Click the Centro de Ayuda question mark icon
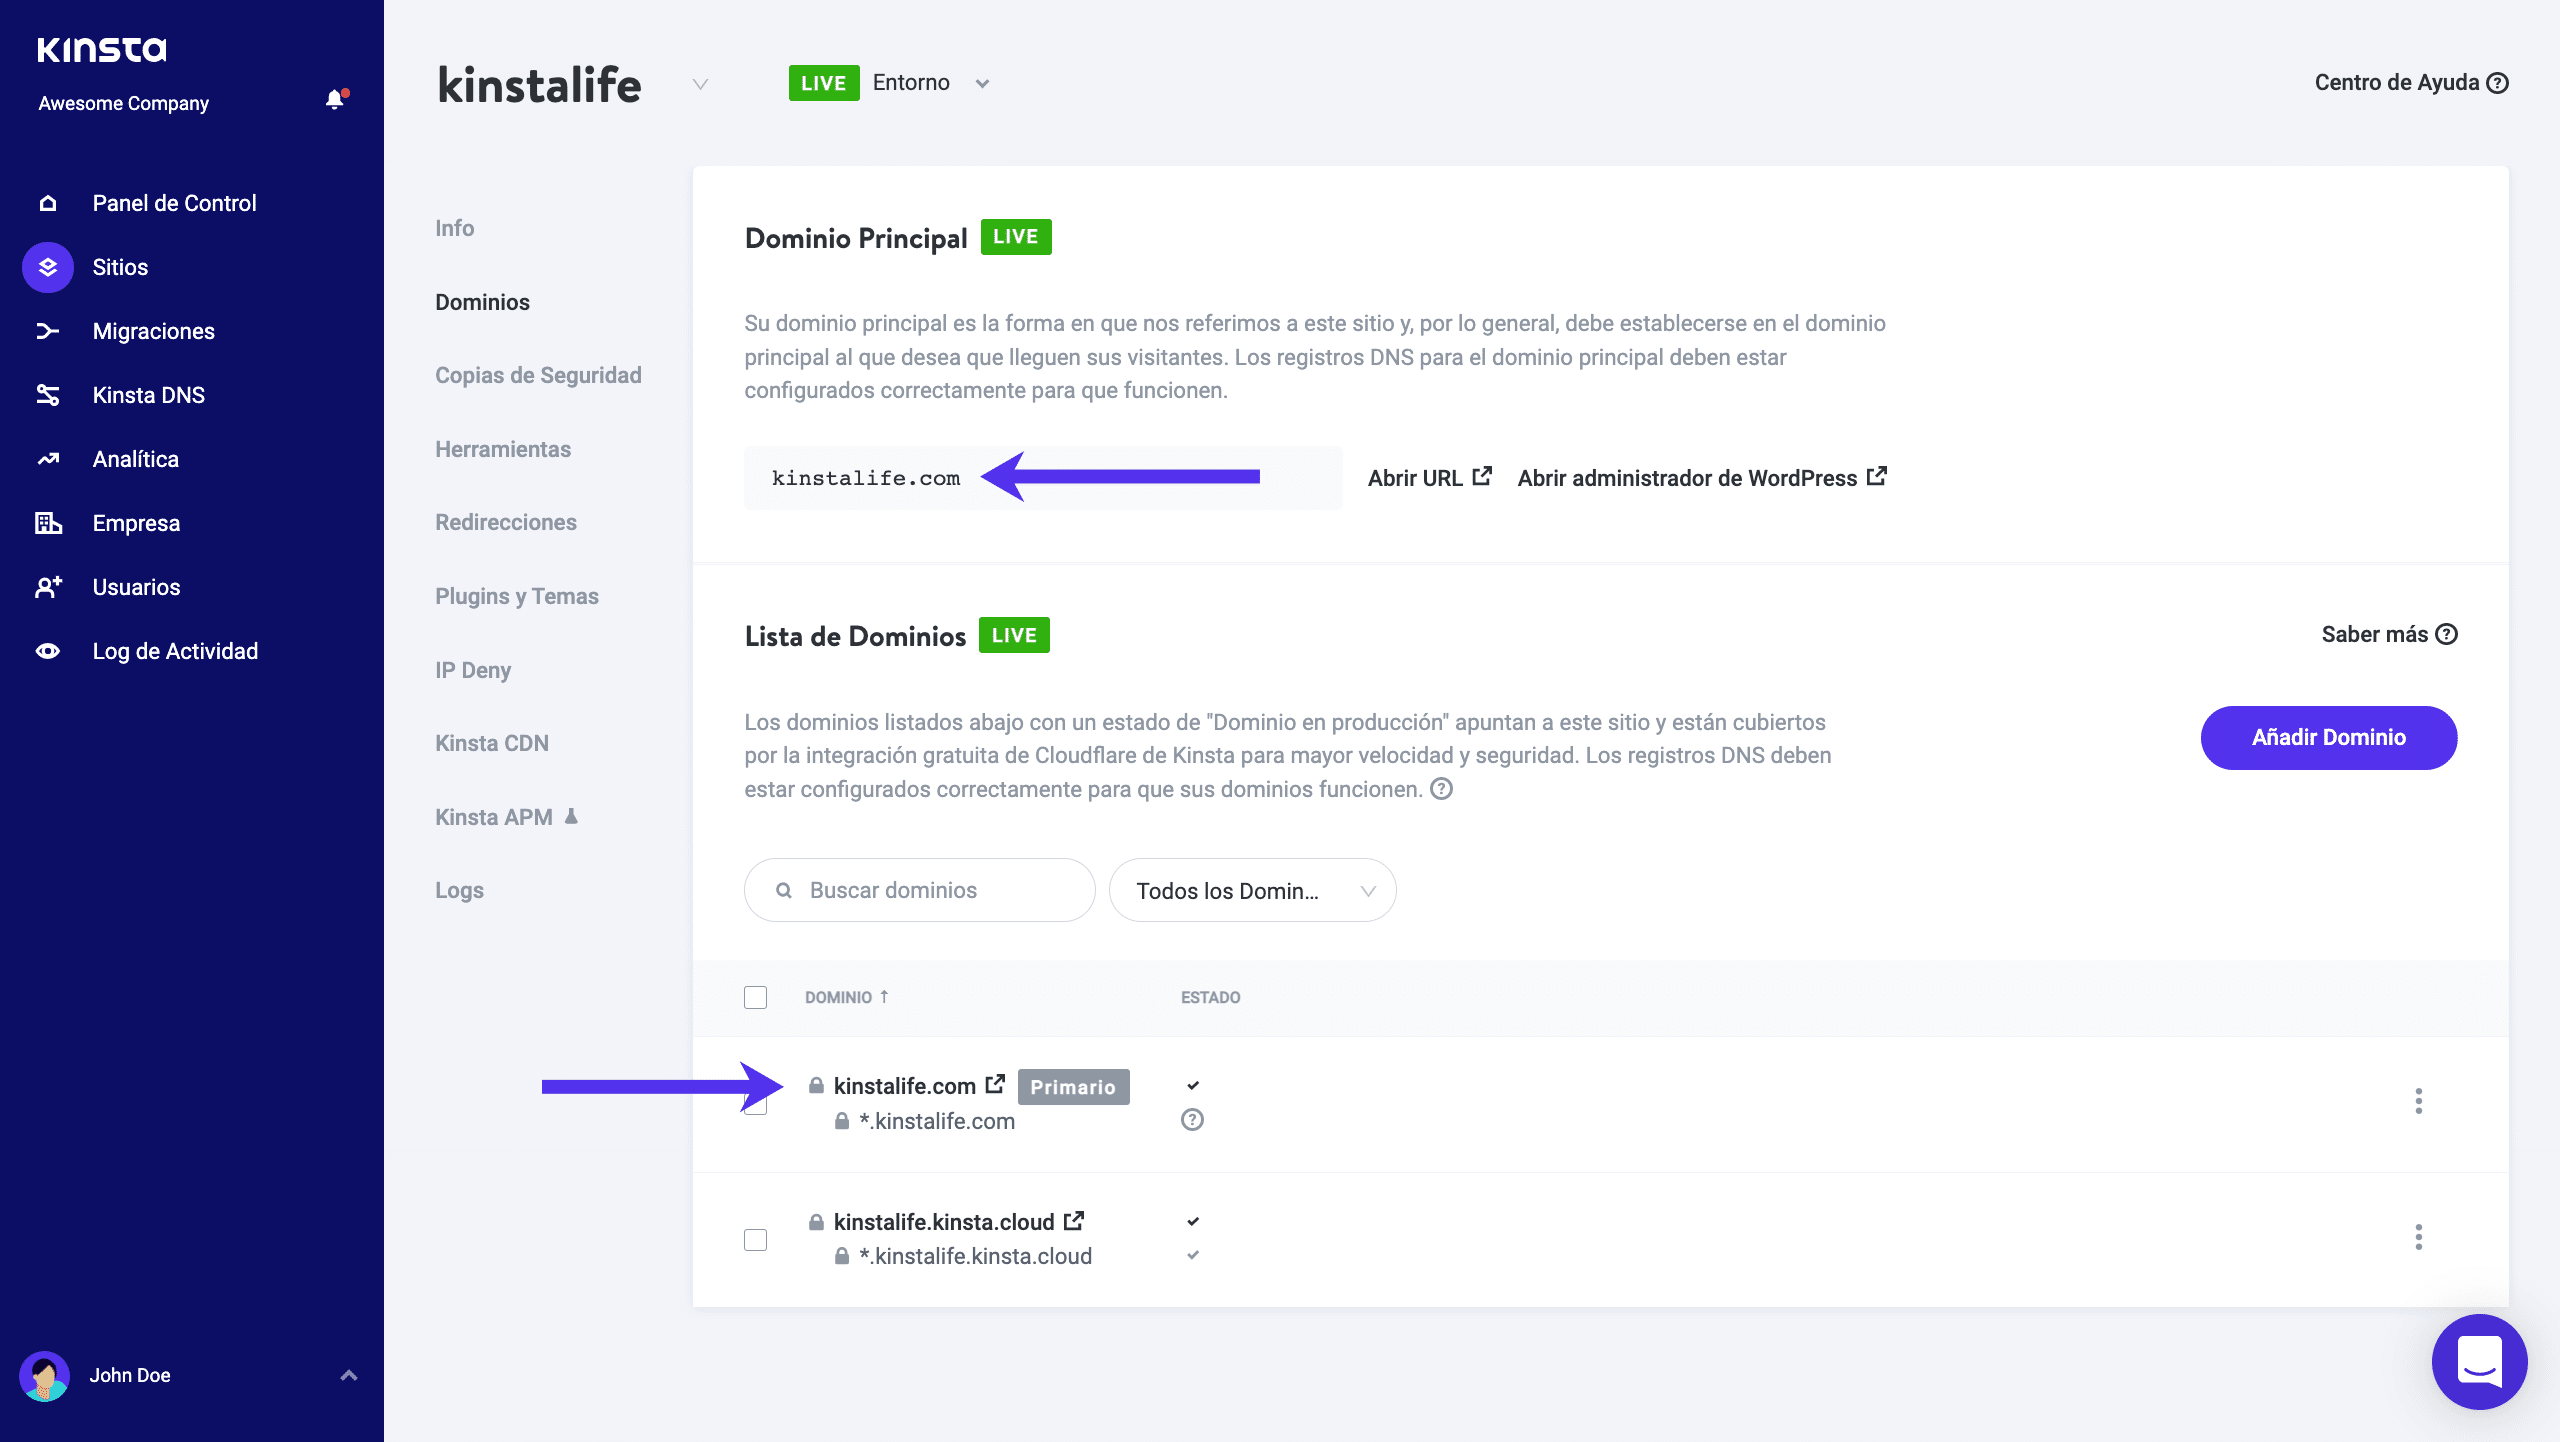 pyautogui.click(x=2498, y=82)
